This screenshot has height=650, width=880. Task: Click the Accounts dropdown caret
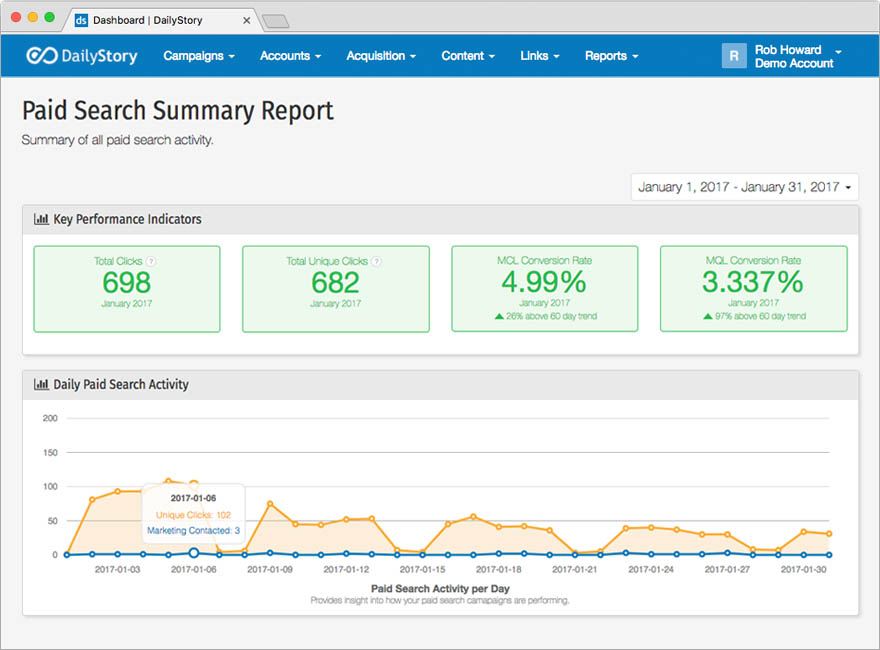(318, 57)
